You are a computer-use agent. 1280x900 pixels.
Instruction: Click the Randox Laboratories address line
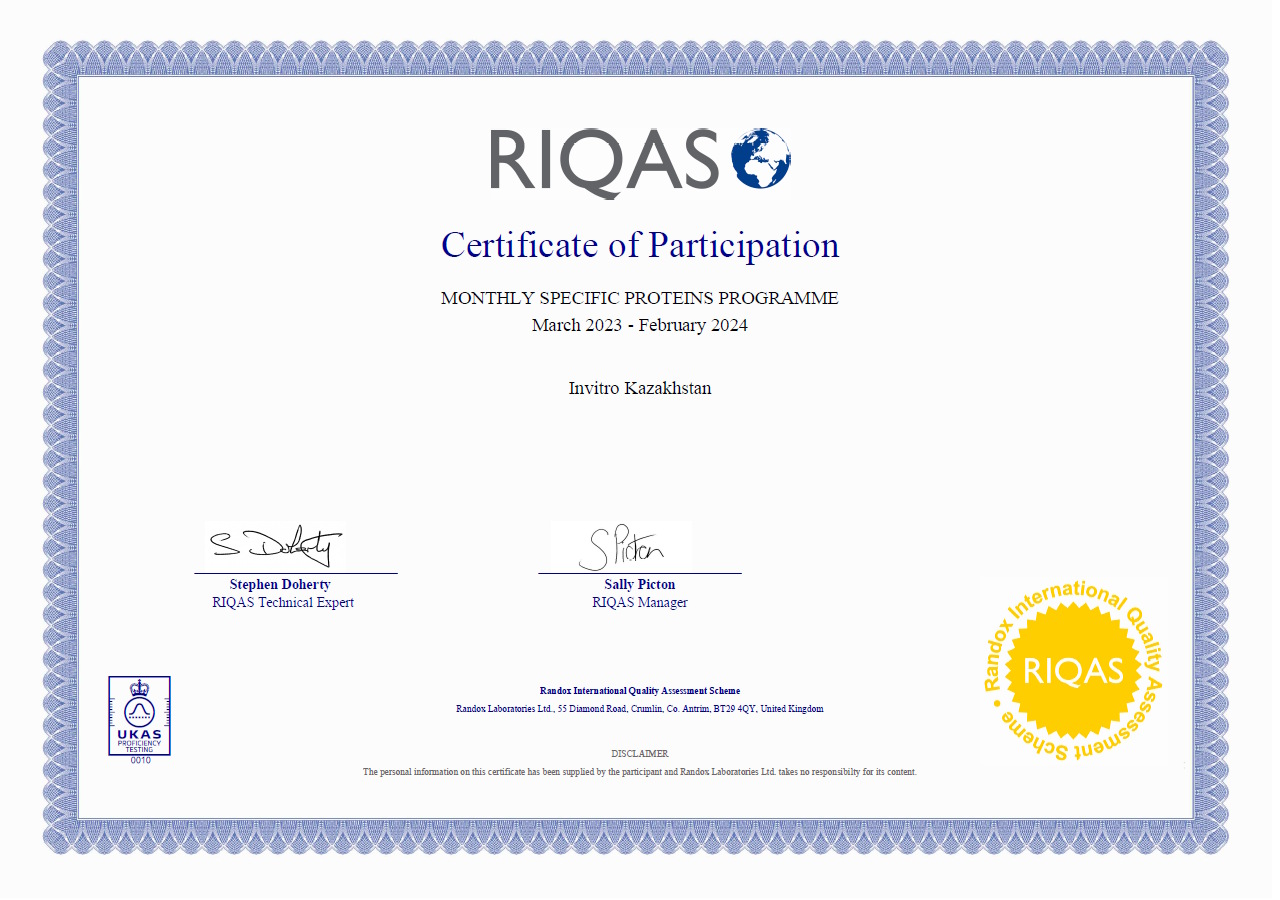click(640, 709)
